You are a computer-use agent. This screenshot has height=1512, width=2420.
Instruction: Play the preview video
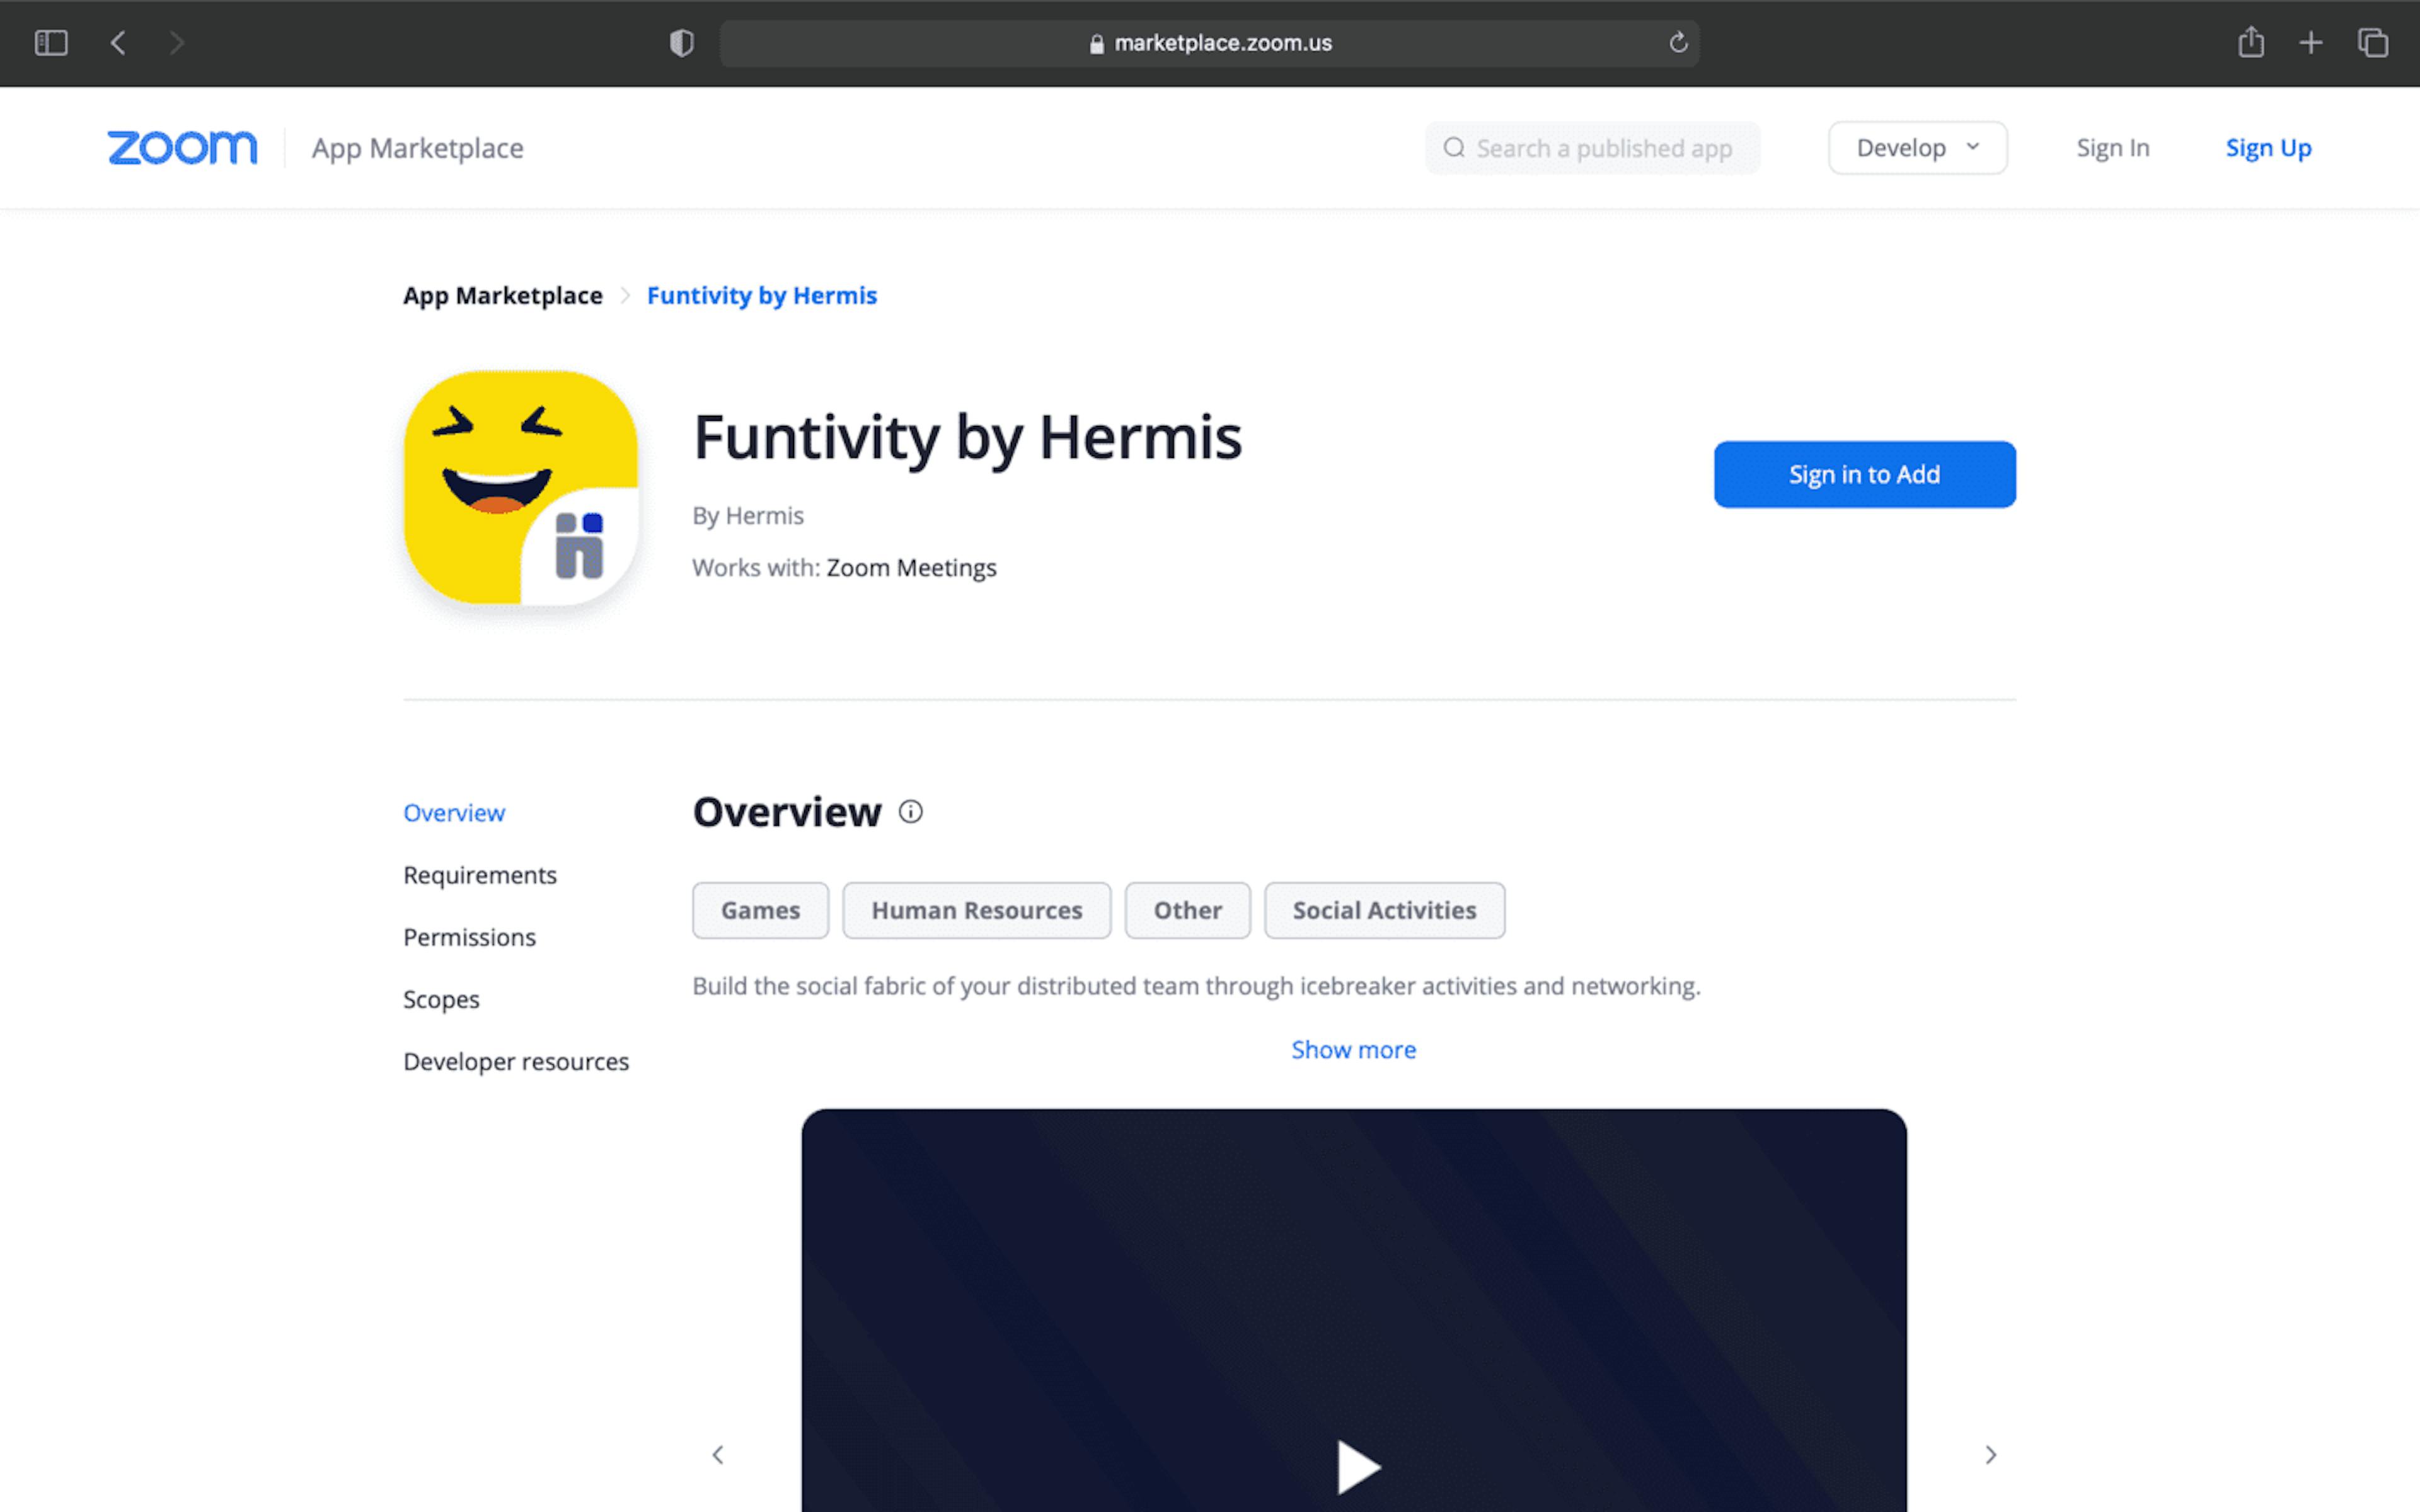(x=1356, y=1467)
